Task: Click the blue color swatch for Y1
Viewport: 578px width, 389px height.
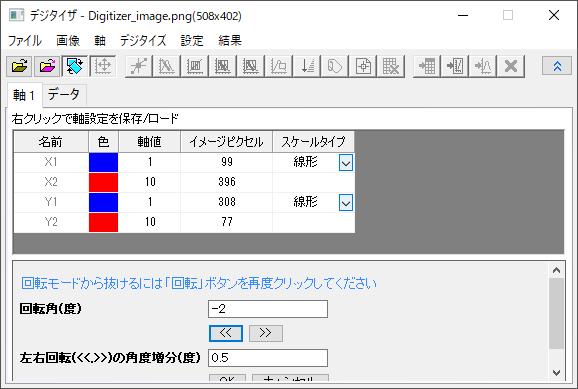Action: pyautogui.click(x=103, y=202)
